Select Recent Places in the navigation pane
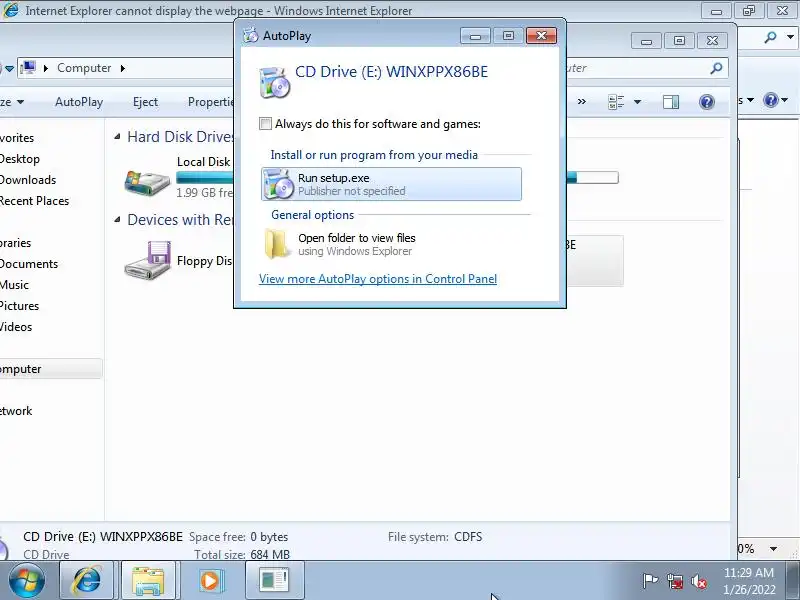 (34, 201)
